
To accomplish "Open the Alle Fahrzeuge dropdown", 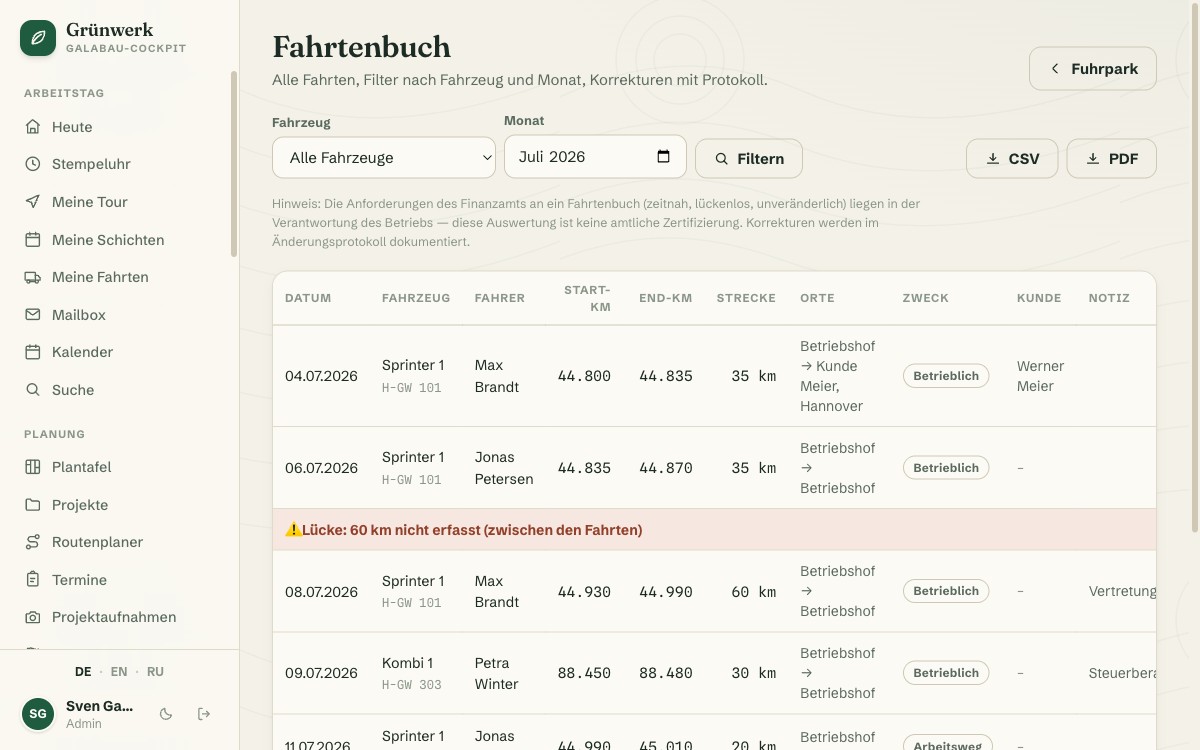I will (x=384, y=157).
